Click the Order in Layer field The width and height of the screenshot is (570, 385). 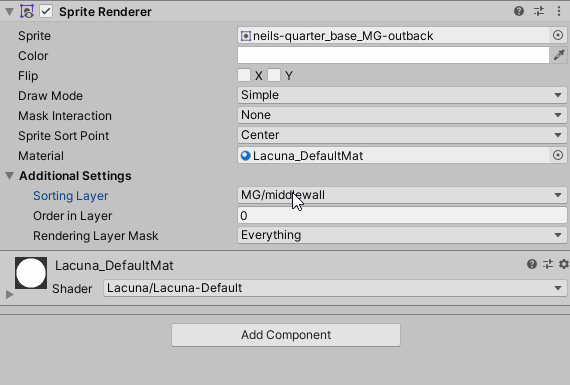(402, 216)
